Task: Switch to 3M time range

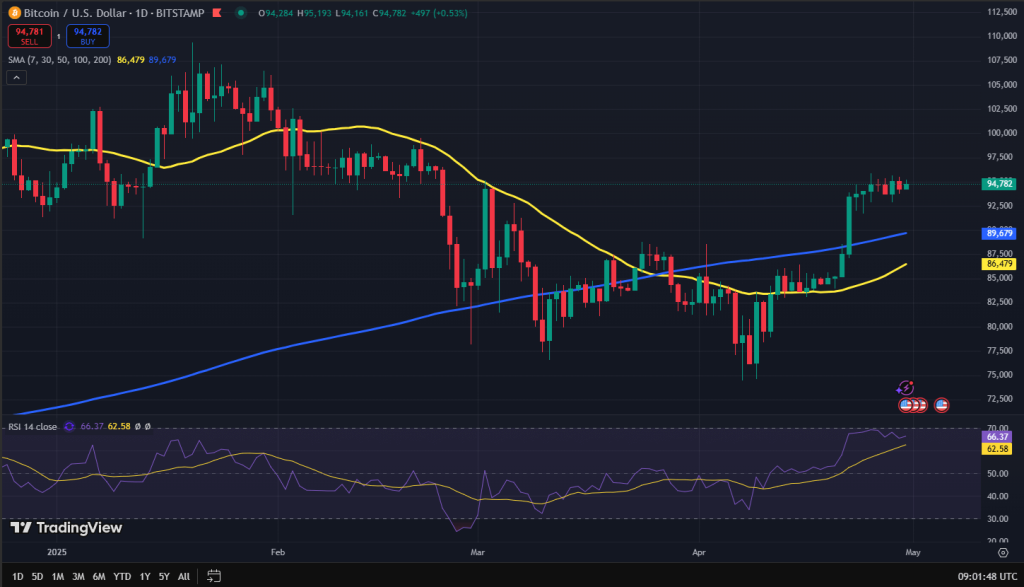Action: (78, 576)
